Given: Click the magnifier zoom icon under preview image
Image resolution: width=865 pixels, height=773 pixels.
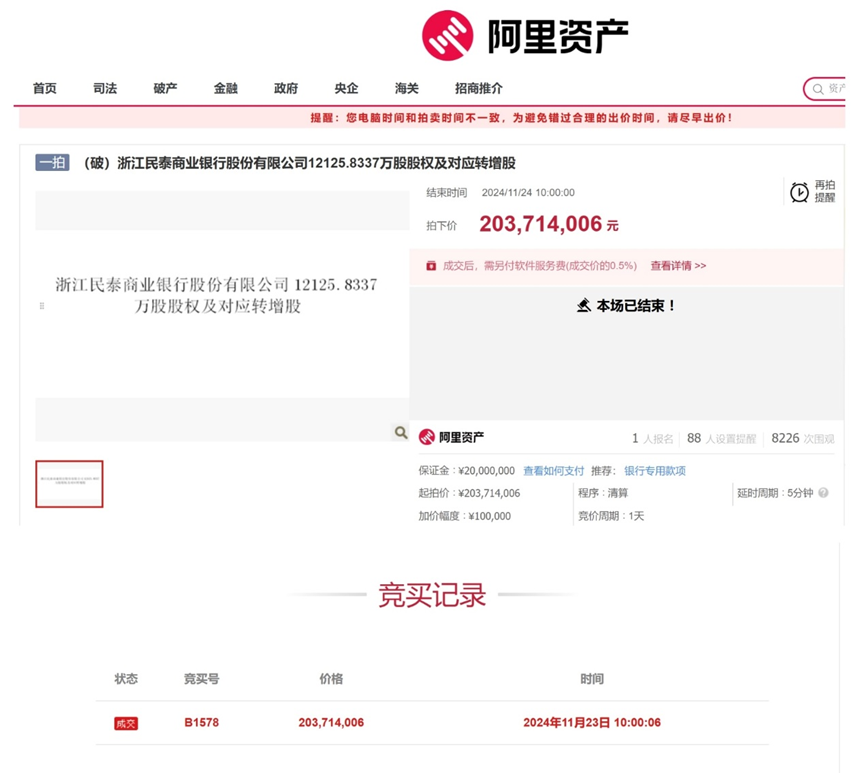Looking at the screenshot, I should 401,433.
